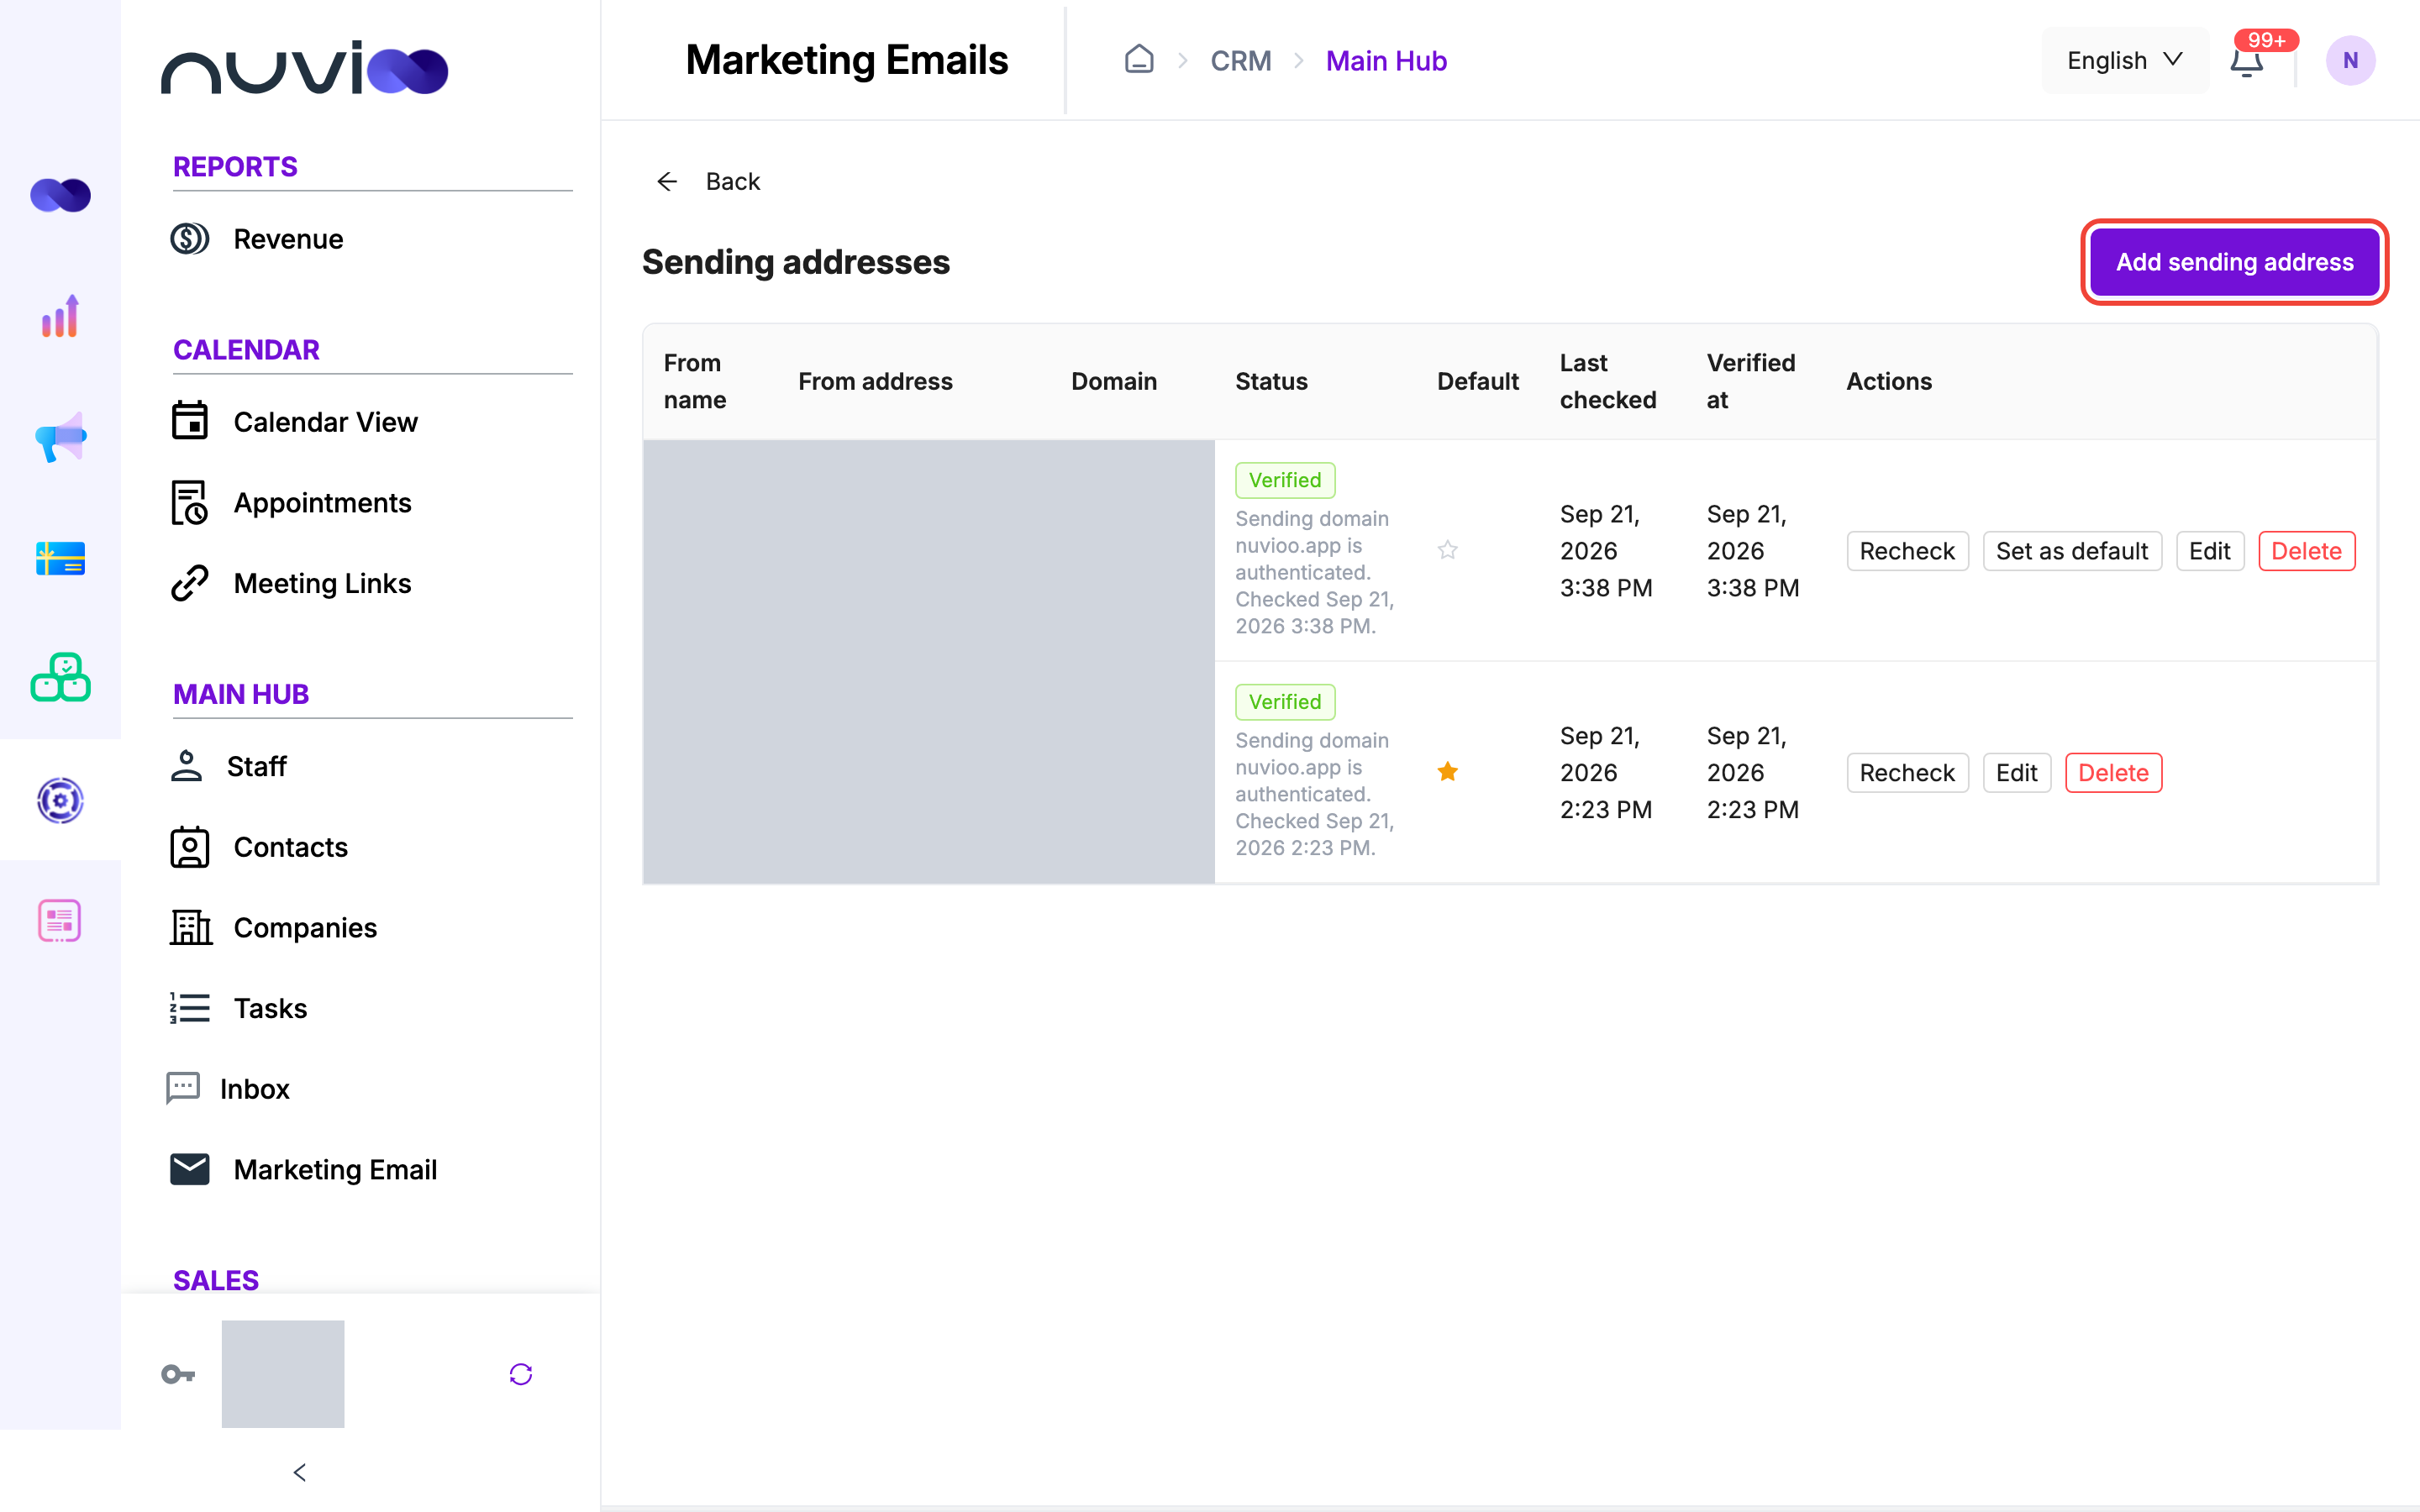Open the bar chart analytics icon in the rail
The height and width of the screenshot is (1512, 2420).
pyautogui.click(x=60, y=316)
